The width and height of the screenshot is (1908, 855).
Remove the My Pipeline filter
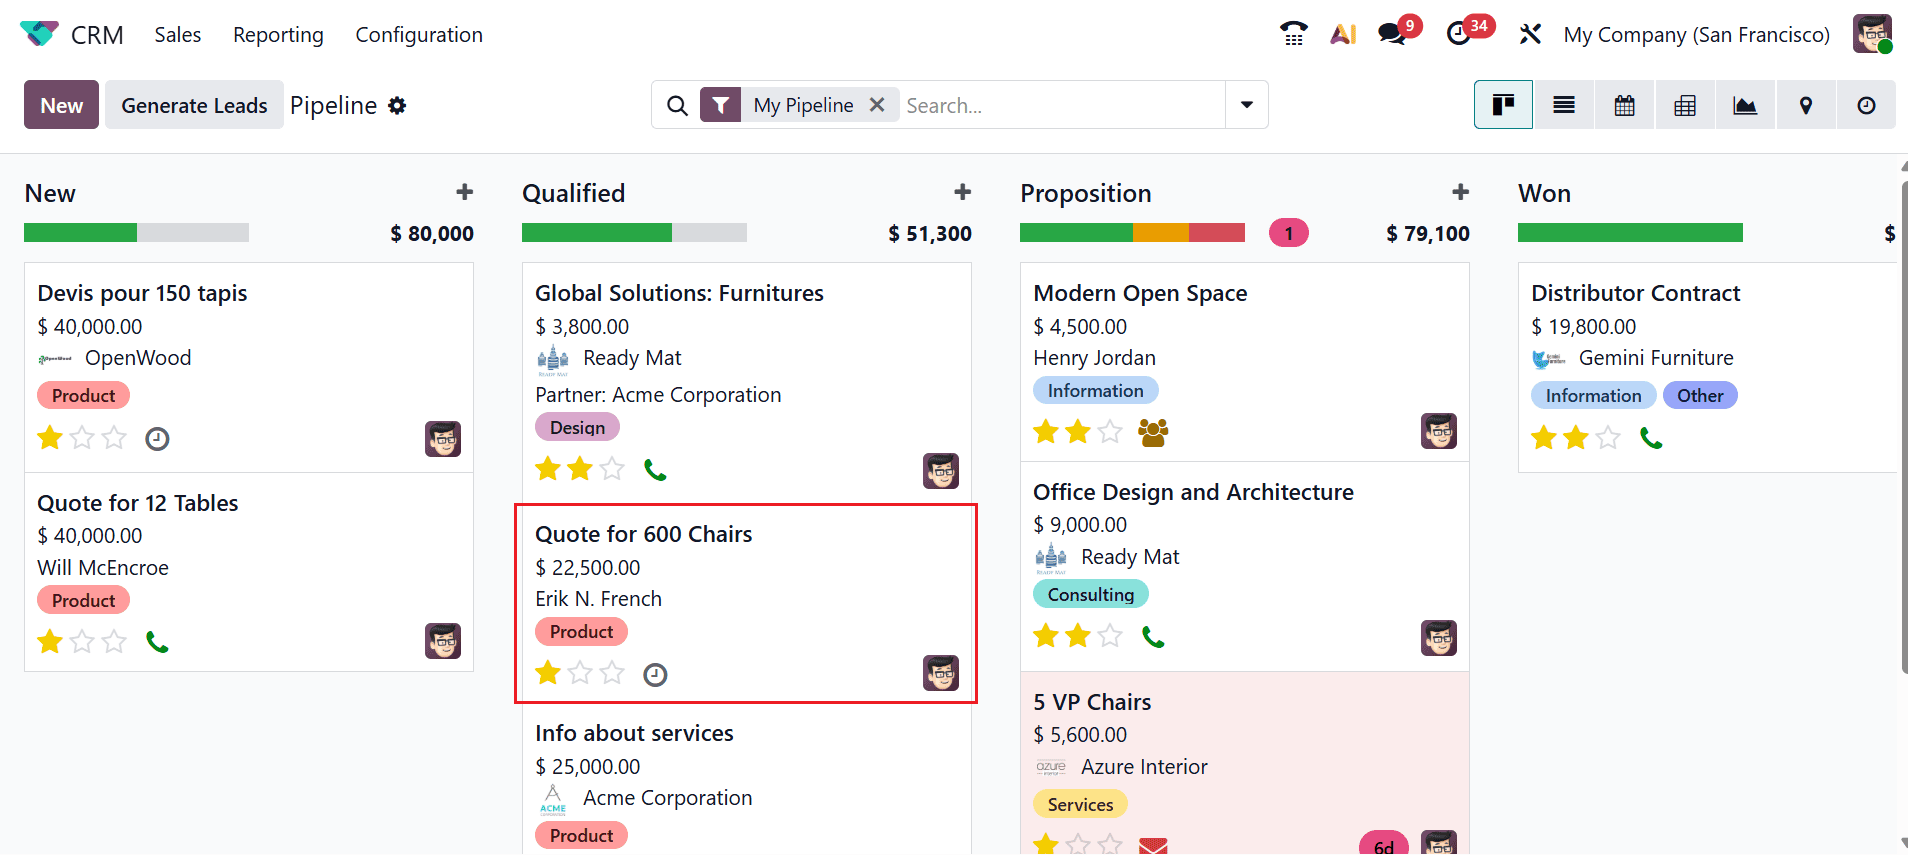tap(877, 104)
